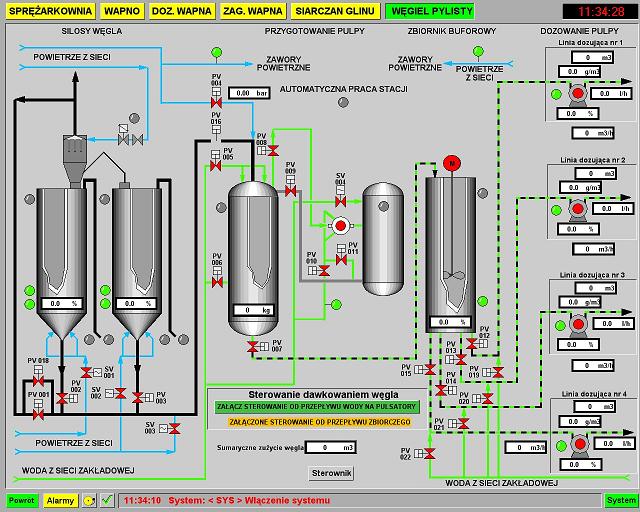
Task: Select the ZAG. WAPNA tab
Action: point(253,11)
